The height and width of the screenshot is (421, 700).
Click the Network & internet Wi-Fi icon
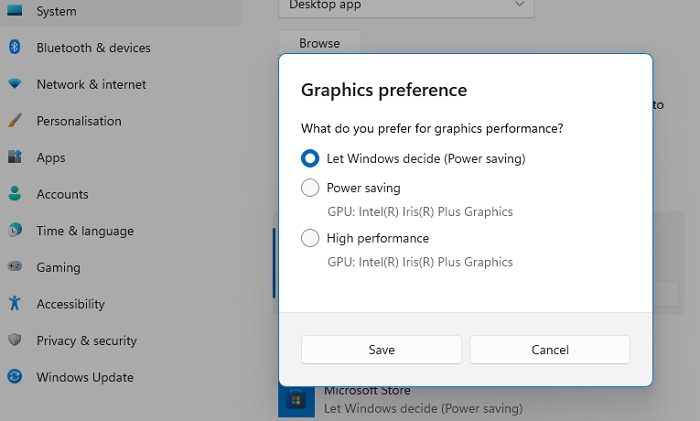coord(15,84)
